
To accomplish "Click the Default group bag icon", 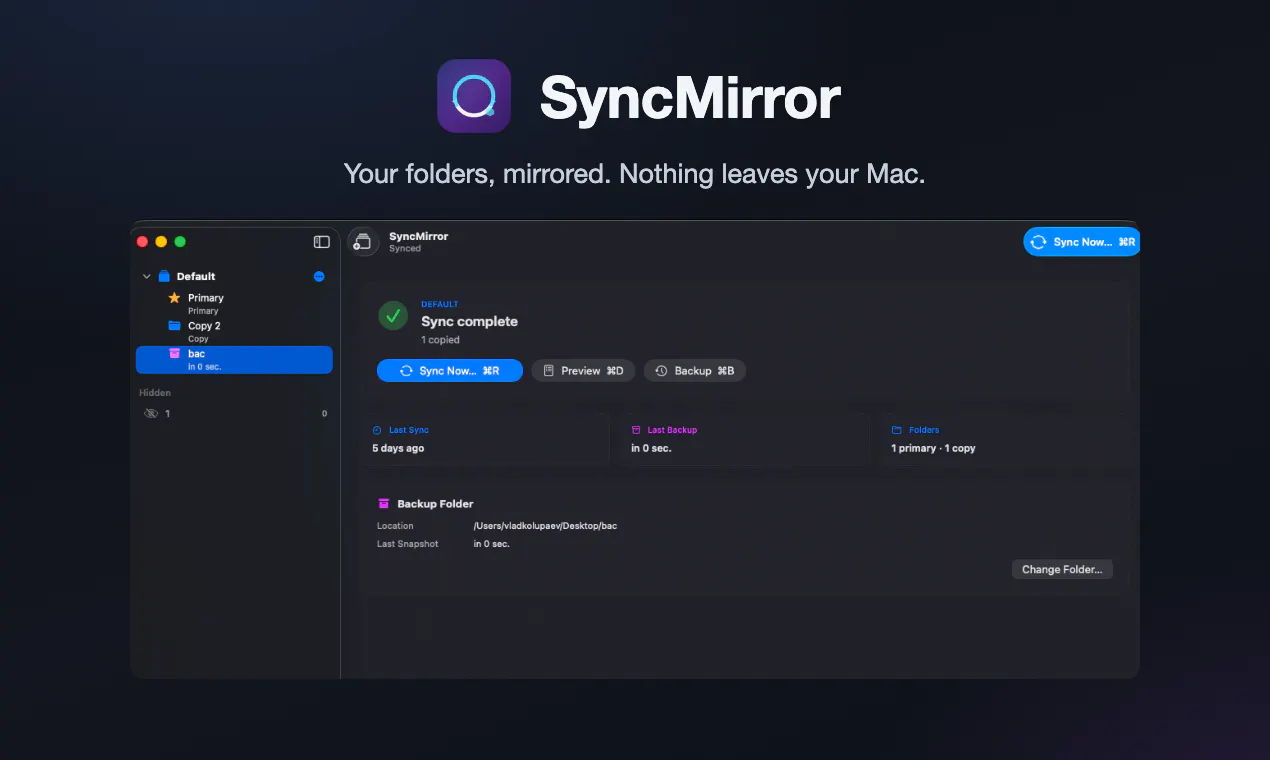I will (164, 276).
